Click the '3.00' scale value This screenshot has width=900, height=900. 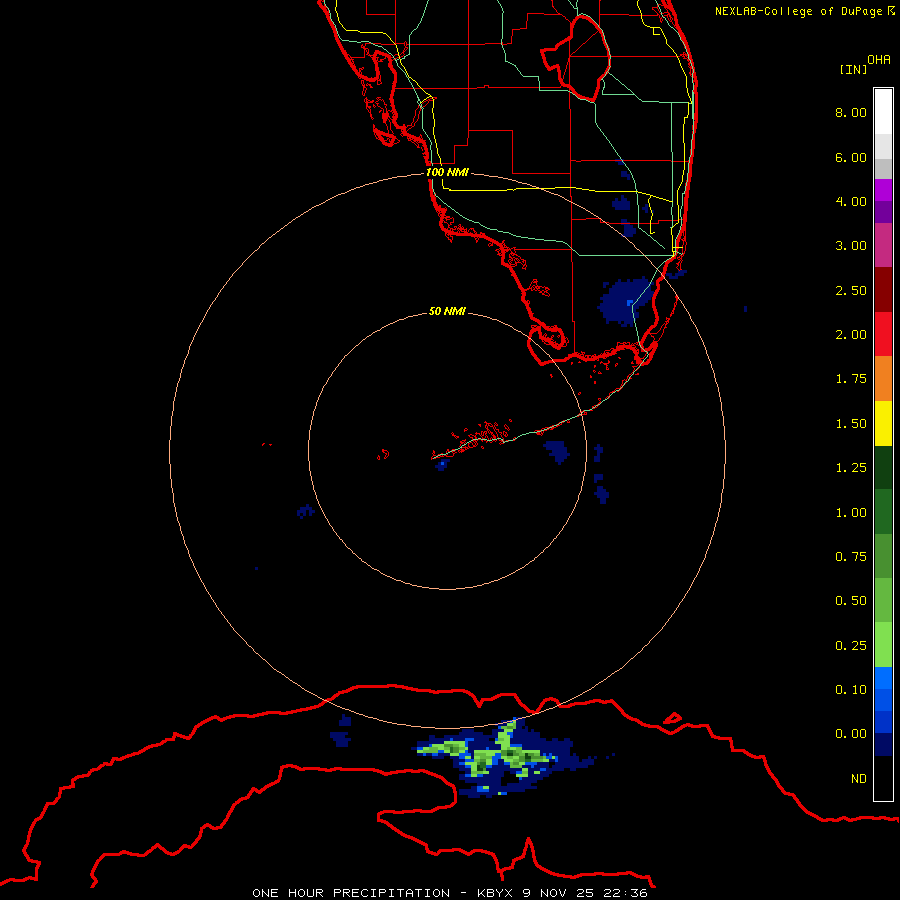coord(851,246)
